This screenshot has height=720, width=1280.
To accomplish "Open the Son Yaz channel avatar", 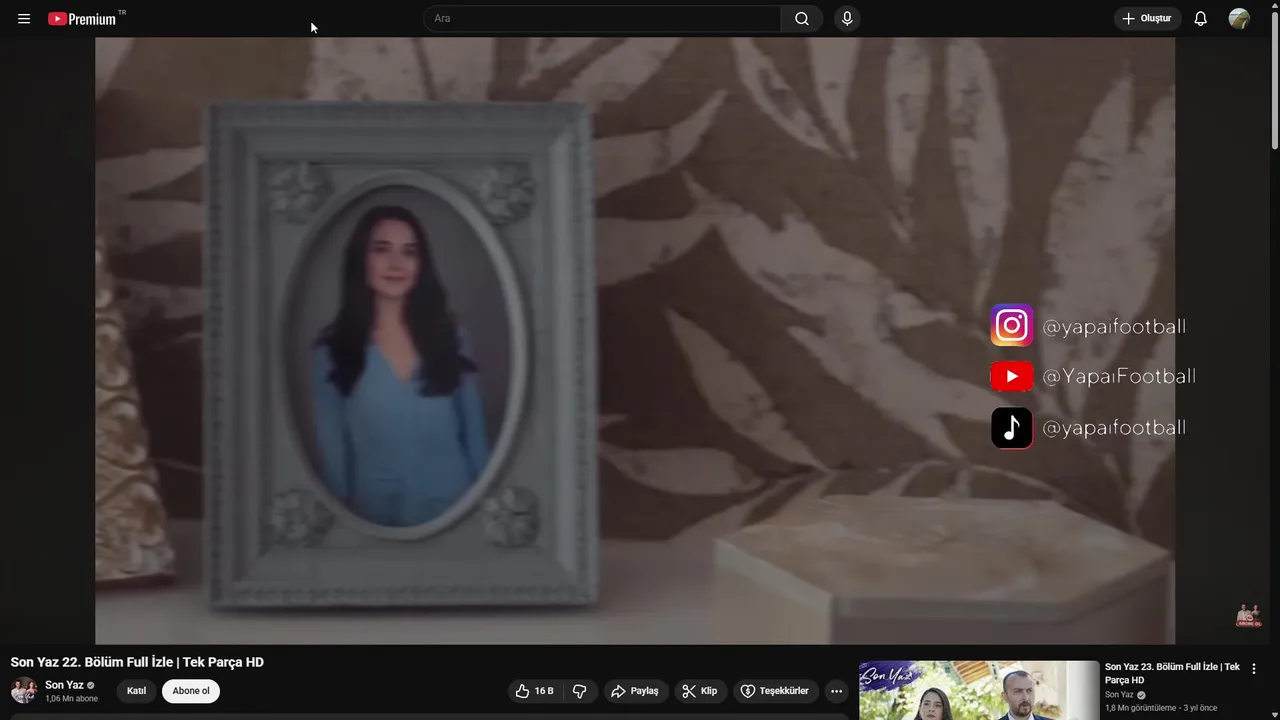I will [x=24, y=691].
